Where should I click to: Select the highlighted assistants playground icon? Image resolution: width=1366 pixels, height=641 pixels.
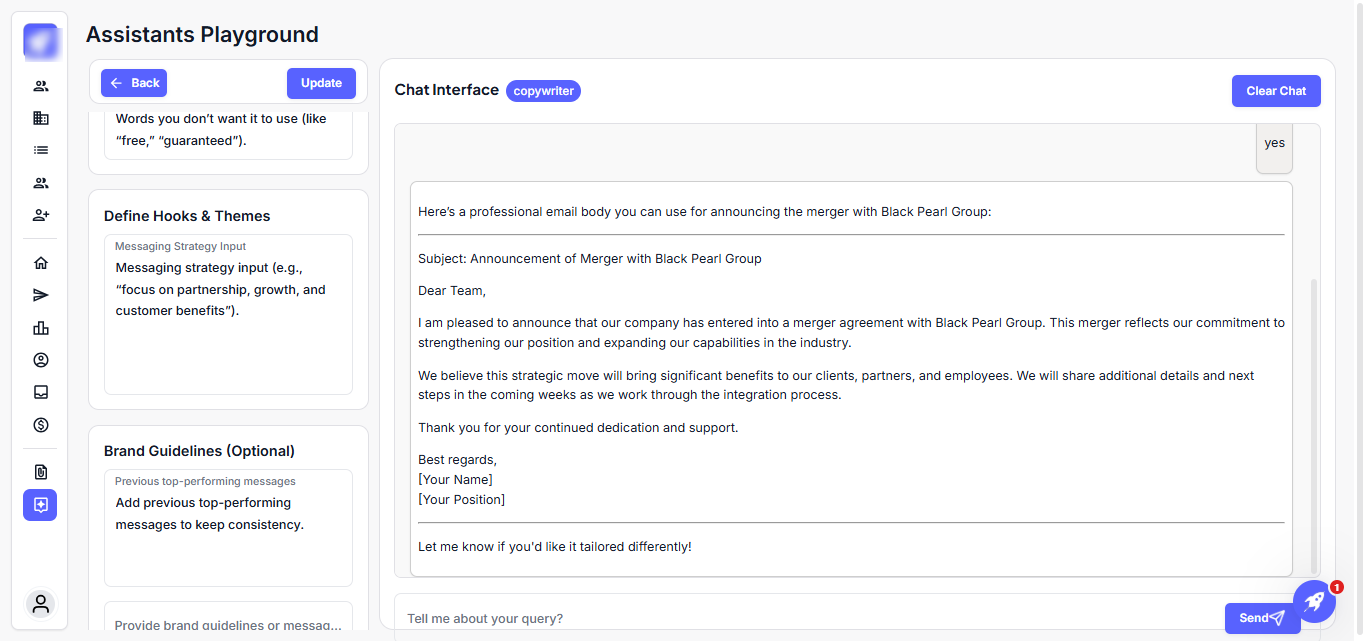pyautogui.click(x=40, y=505)
